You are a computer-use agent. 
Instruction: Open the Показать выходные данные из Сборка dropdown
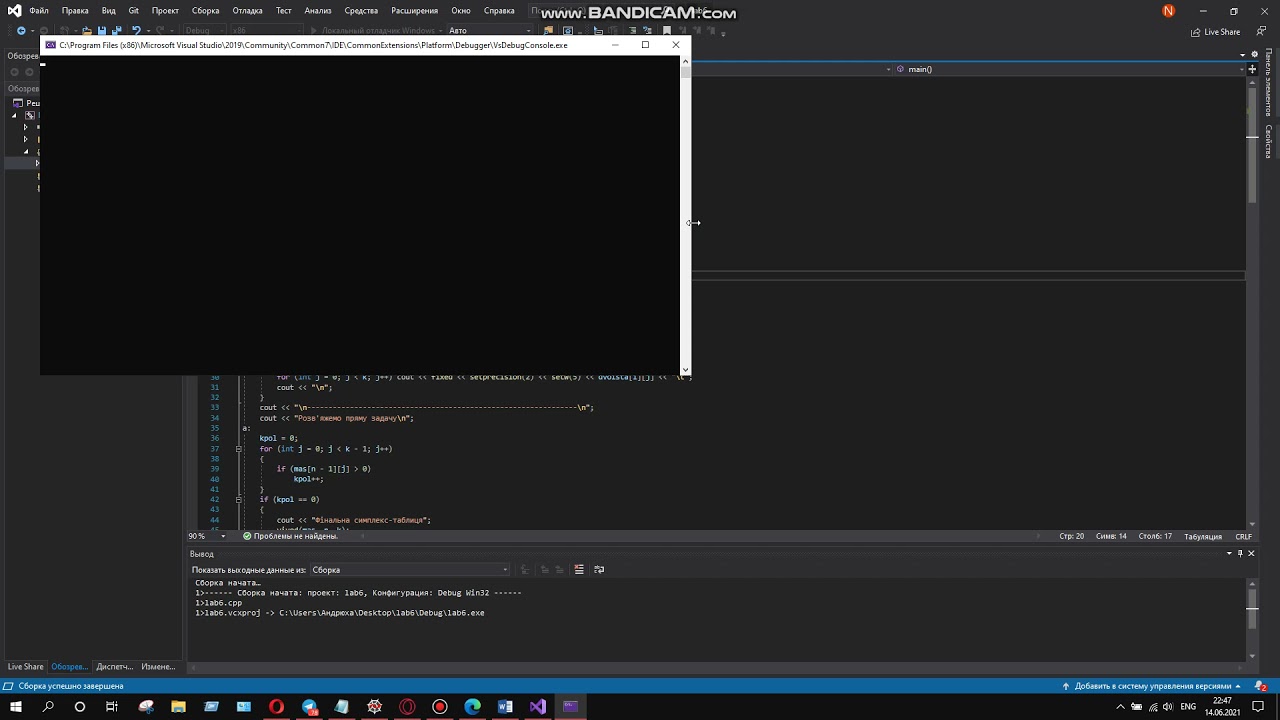[409, 570]
